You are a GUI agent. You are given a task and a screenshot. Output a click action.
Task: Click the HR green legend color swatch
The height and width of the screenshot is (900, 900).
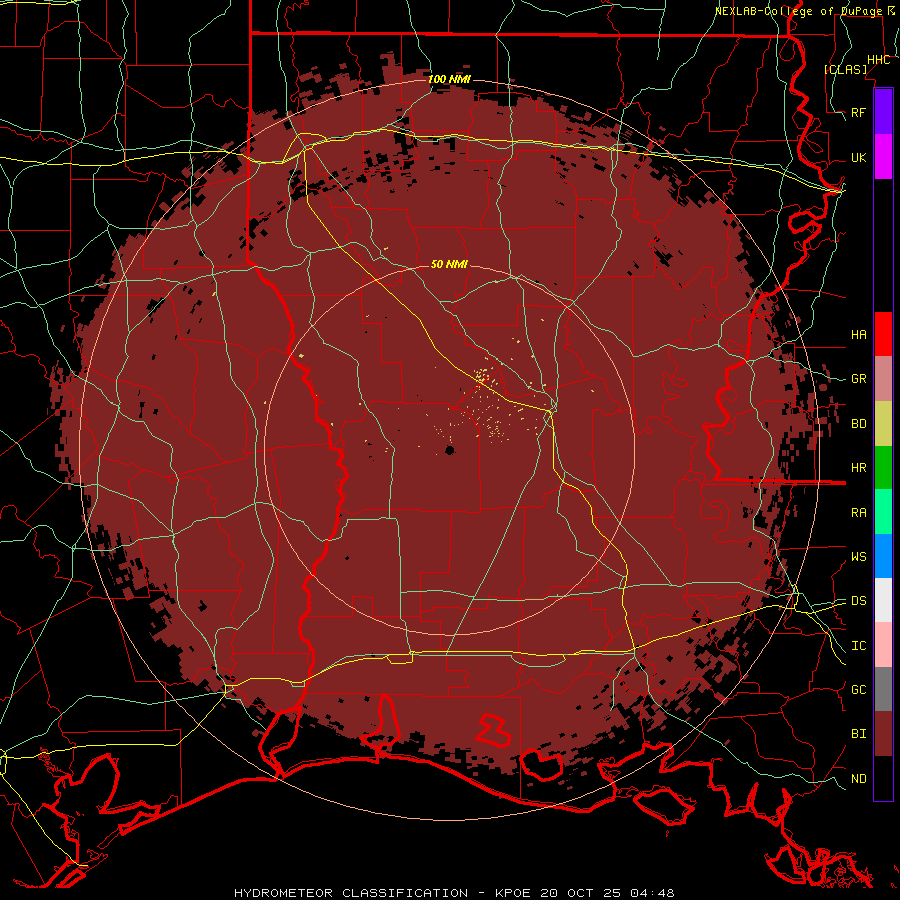click(883, 468)
